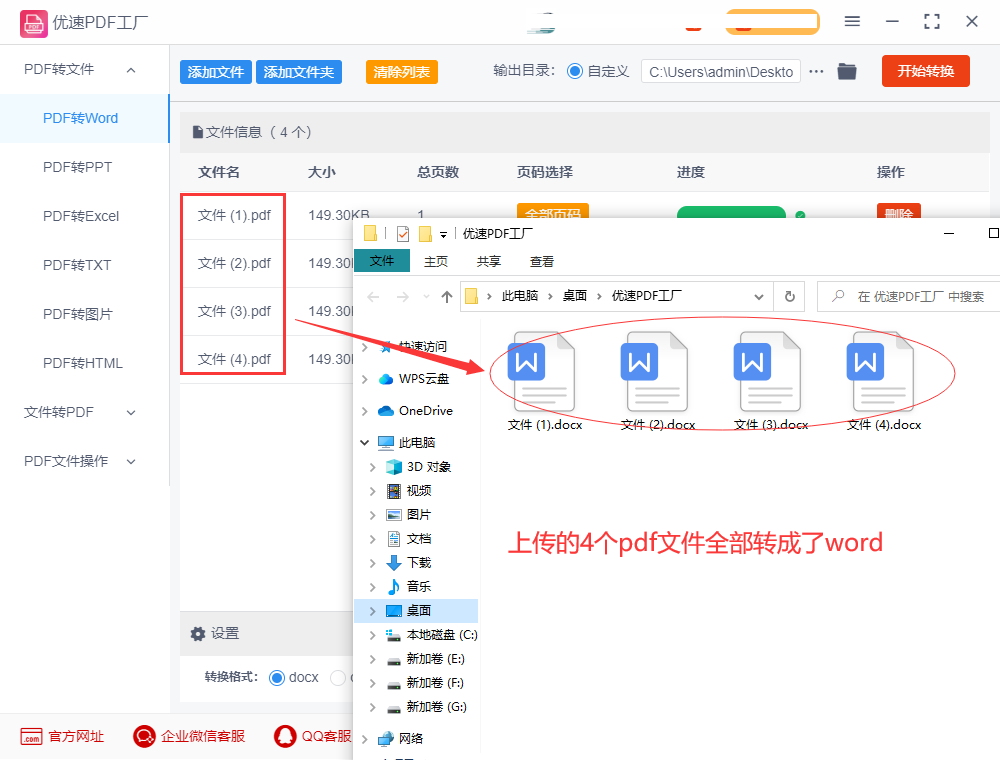Viewport: 1000px width, 760px height.
Task: Select the 桌面 item in navigation tree
Action: [416, 611]
